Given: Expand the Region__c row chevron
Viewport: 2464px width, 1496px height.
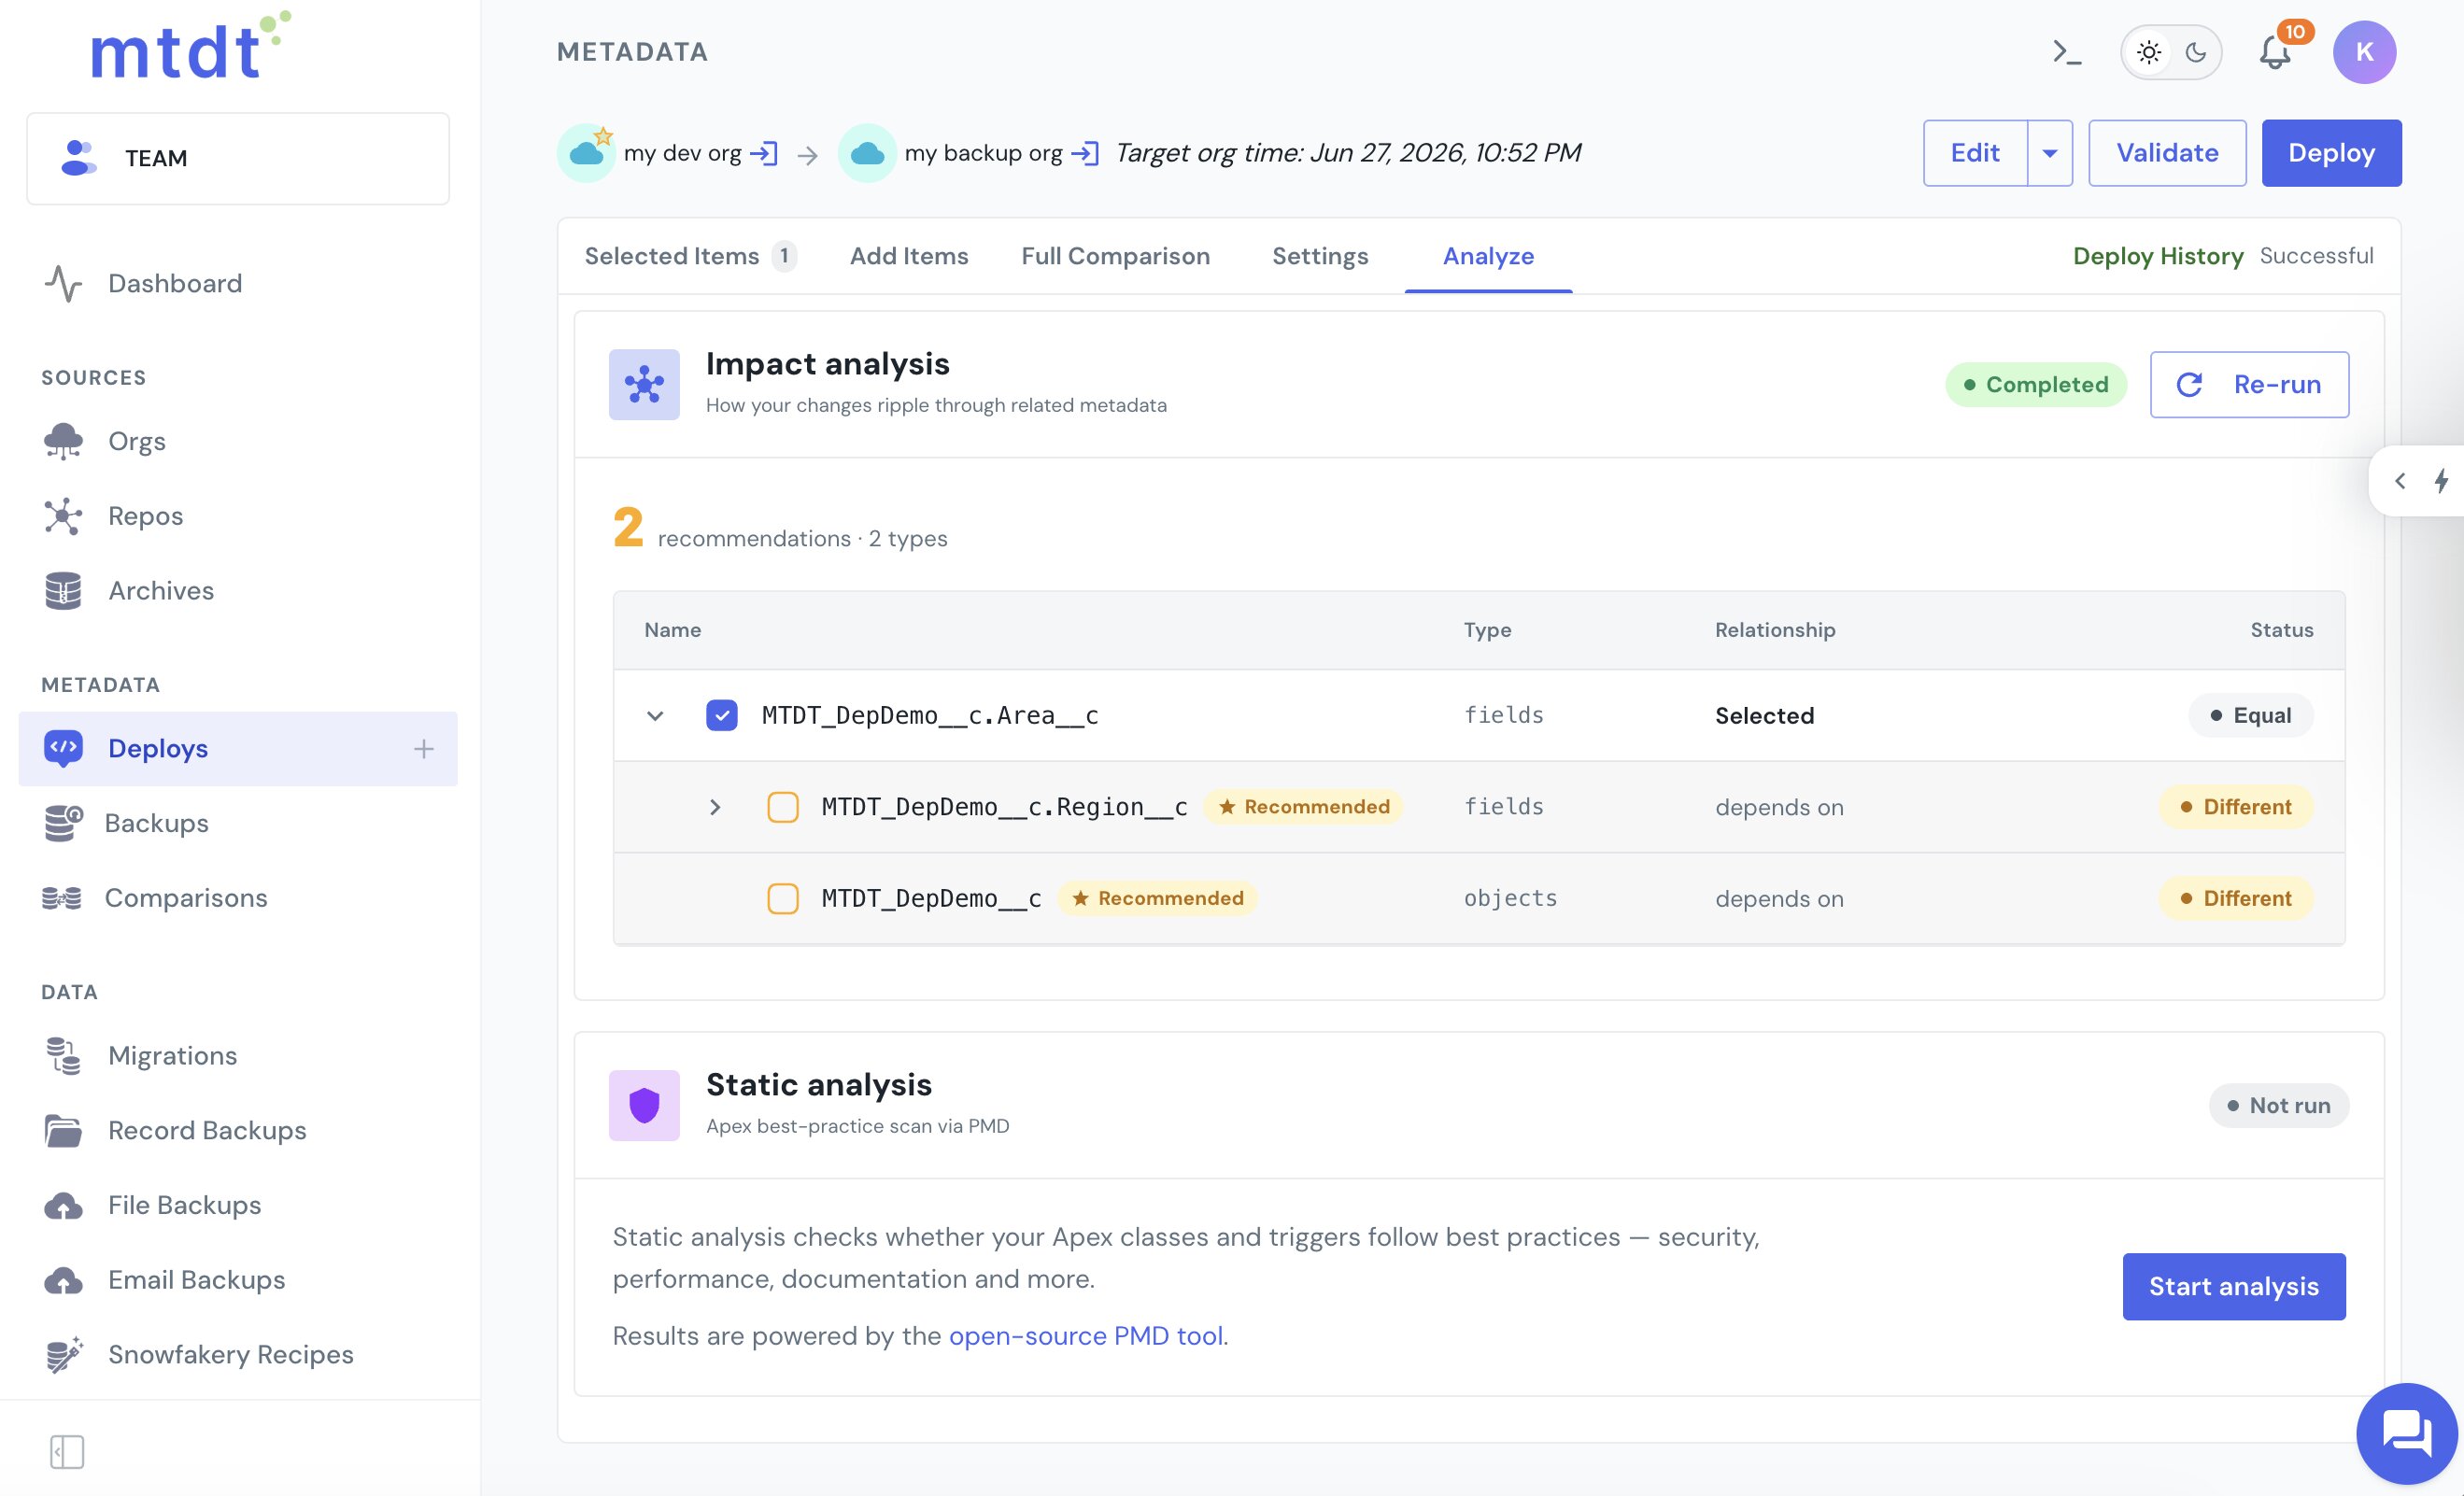Looking at the screenshot, I should pos(715,807).
